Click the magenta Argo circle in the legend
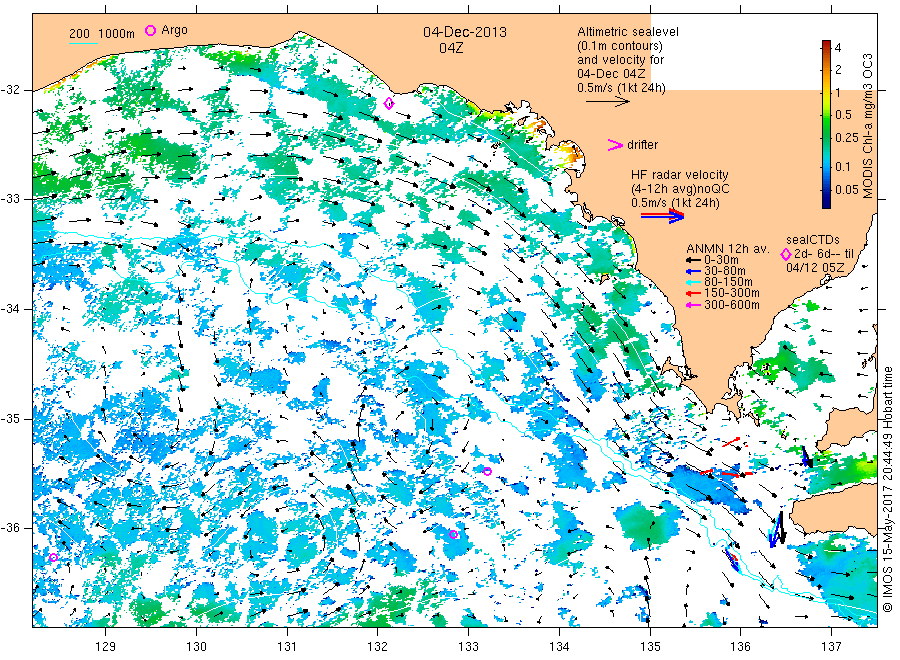The image size is (900, 660). click(x=150, y=30)
